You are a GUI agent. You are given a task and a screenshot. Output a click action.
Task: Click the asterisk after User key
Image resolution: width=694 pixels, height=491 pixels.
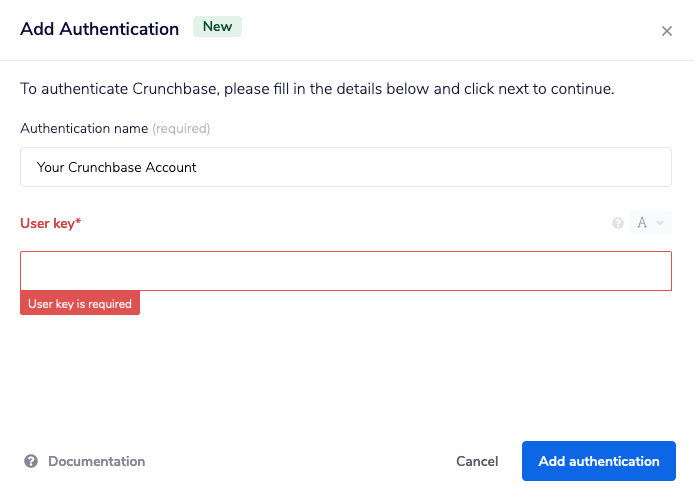78,222
